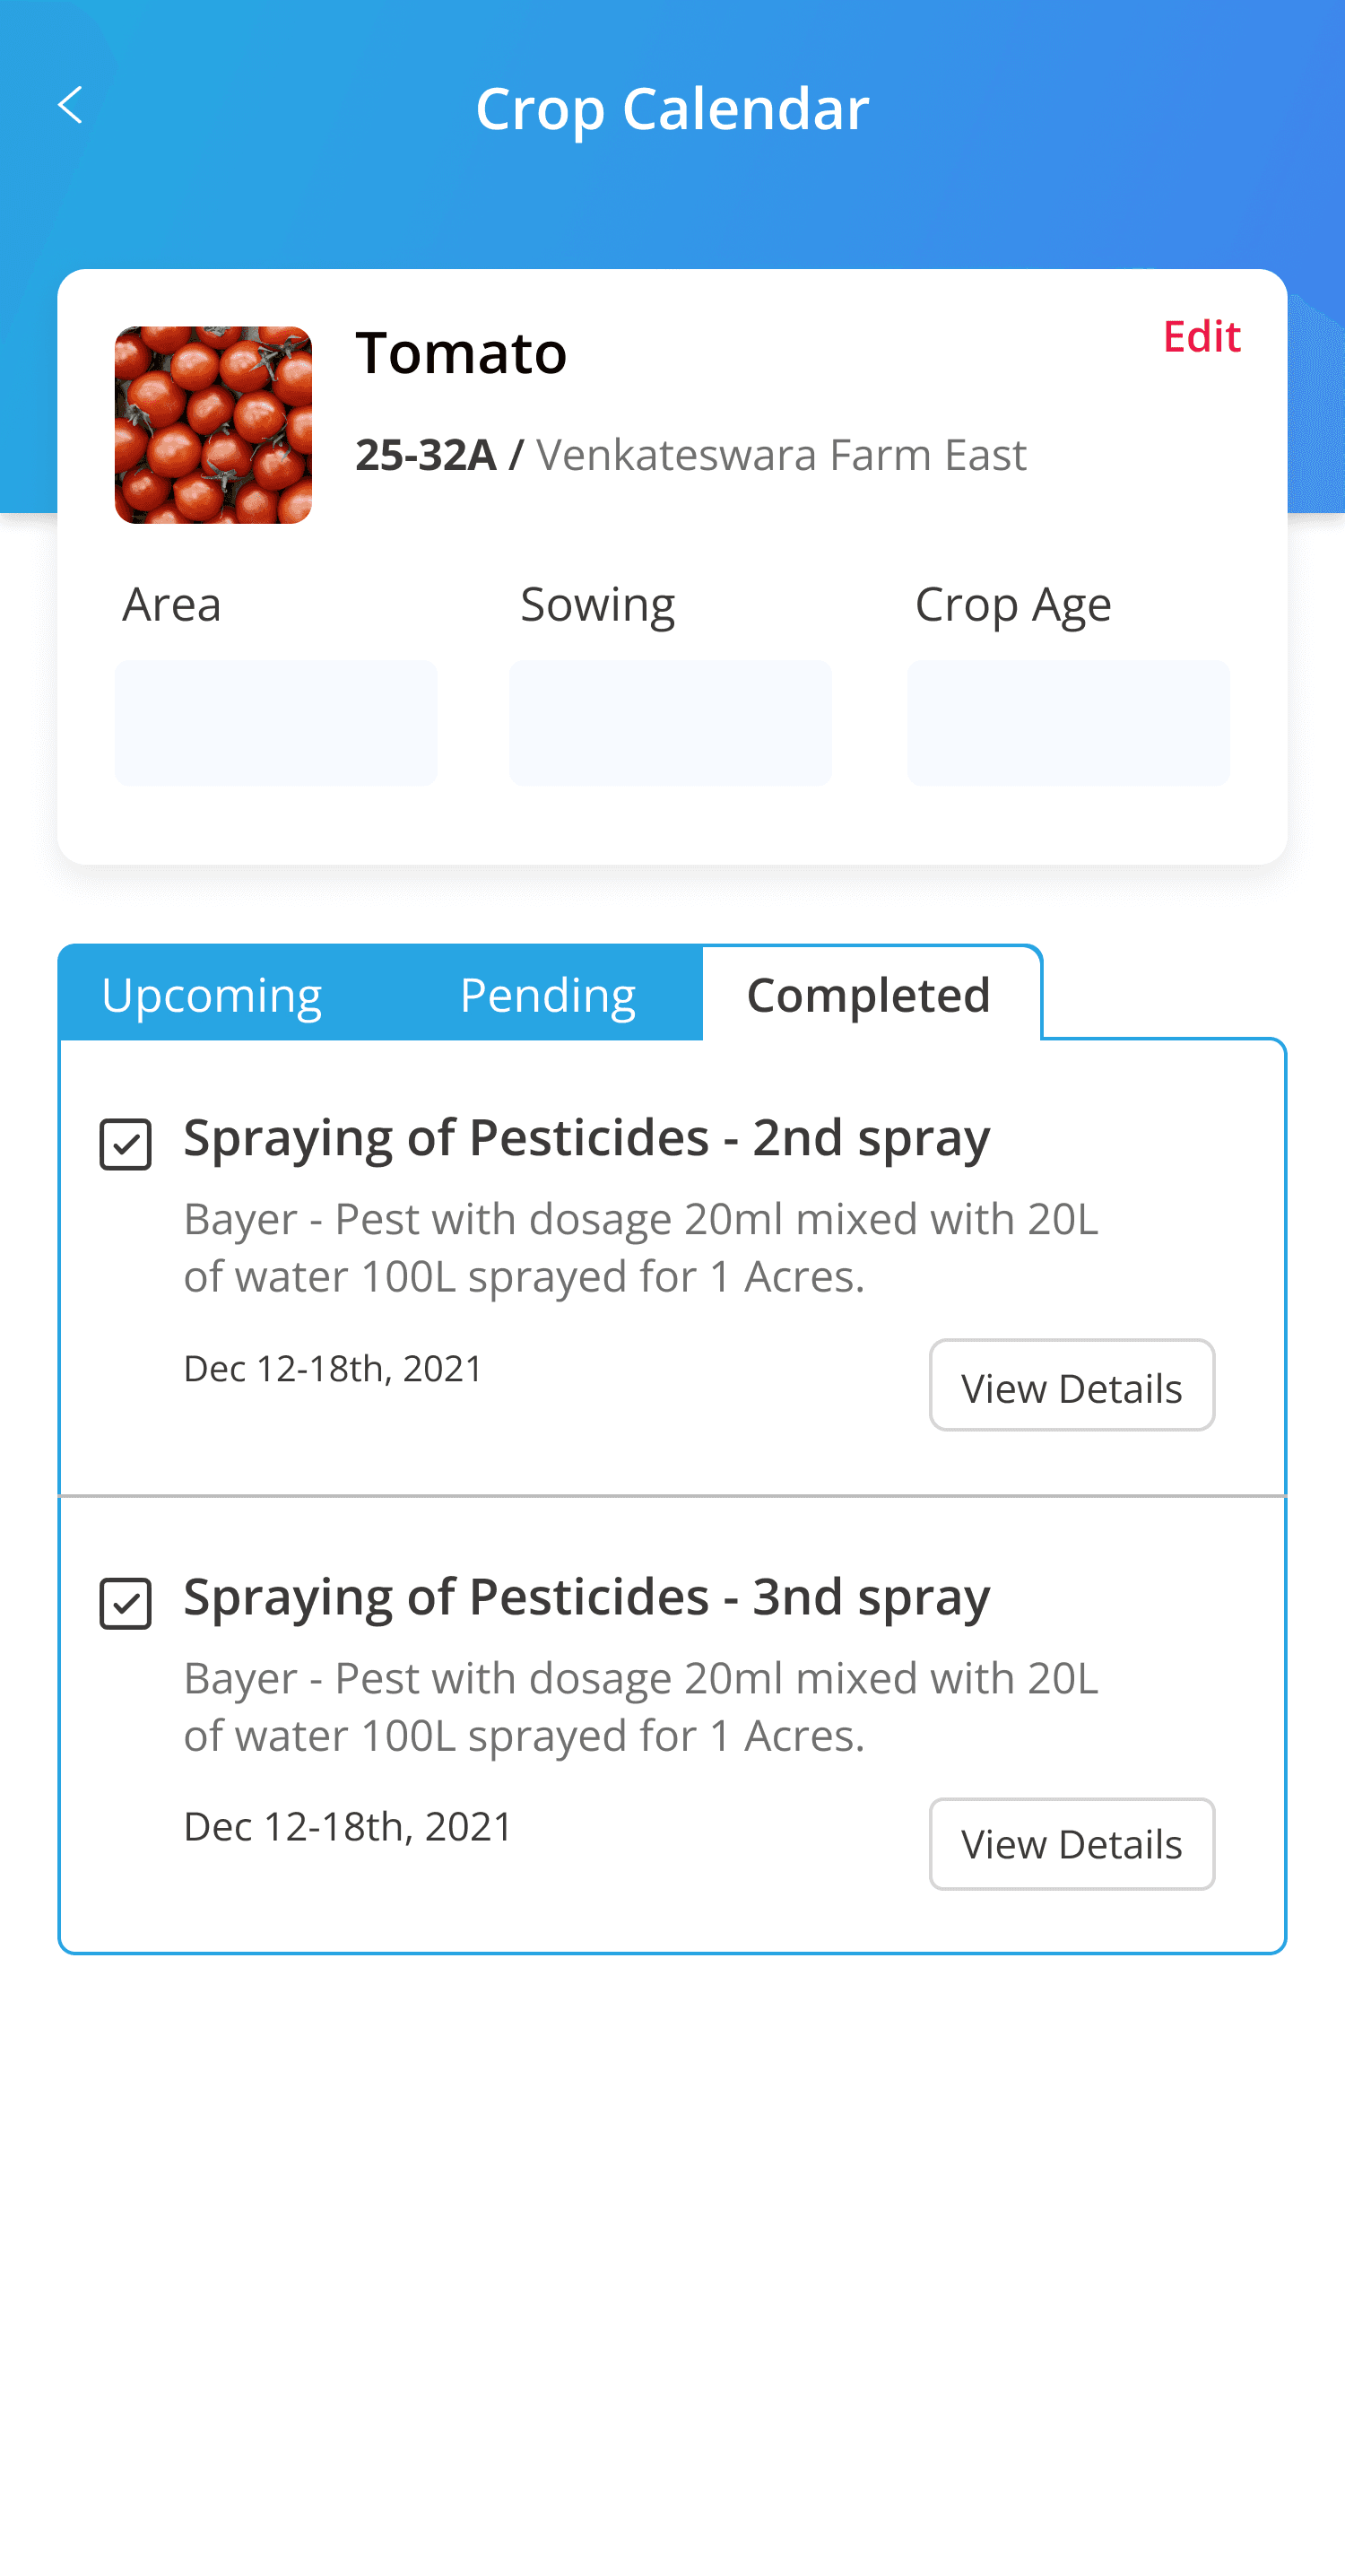View Details for the 3nd spray

click(x=1071, y=1844)
